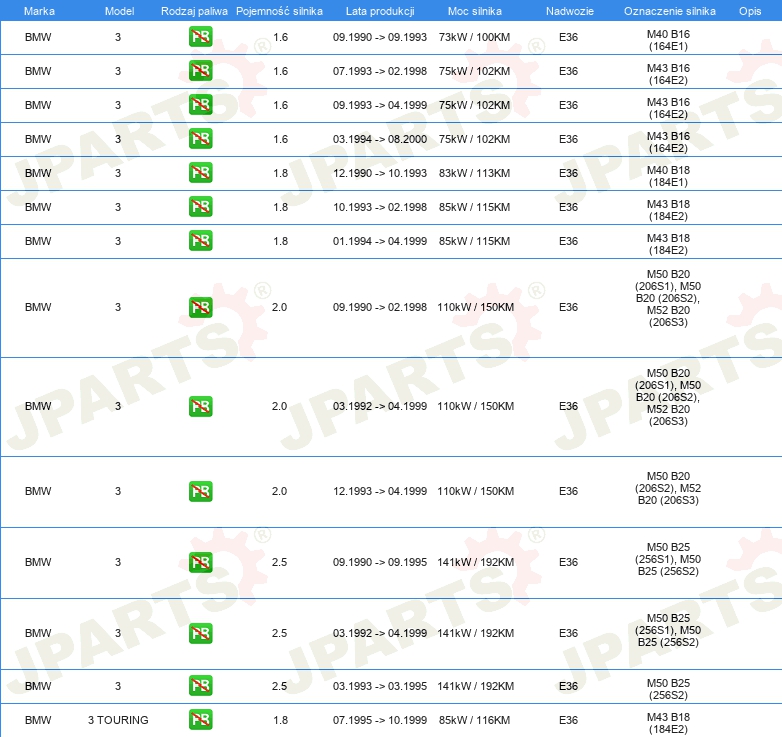Click petrol icon in 03.1993 -> 03.1995 row
The image size is (782, 737).
[x=200, y=686]
